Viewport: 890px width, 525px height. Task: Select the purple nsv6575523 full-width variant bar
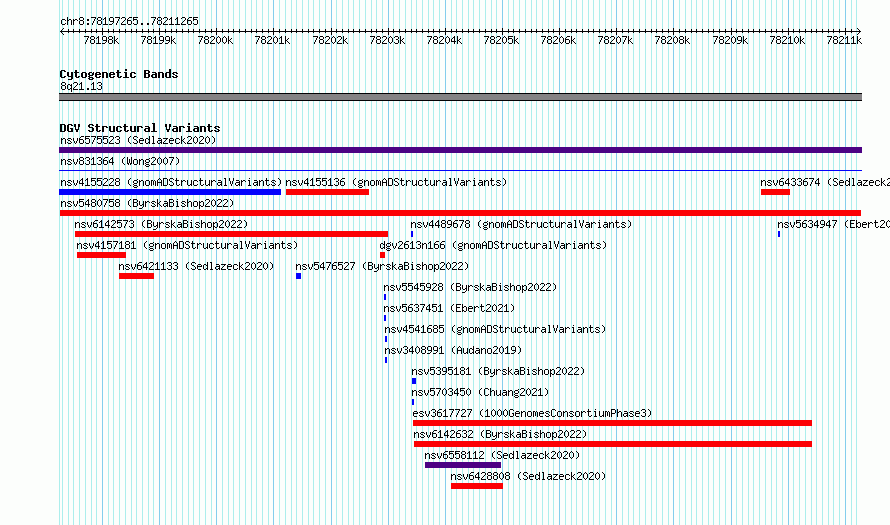(x=460, y=150)
